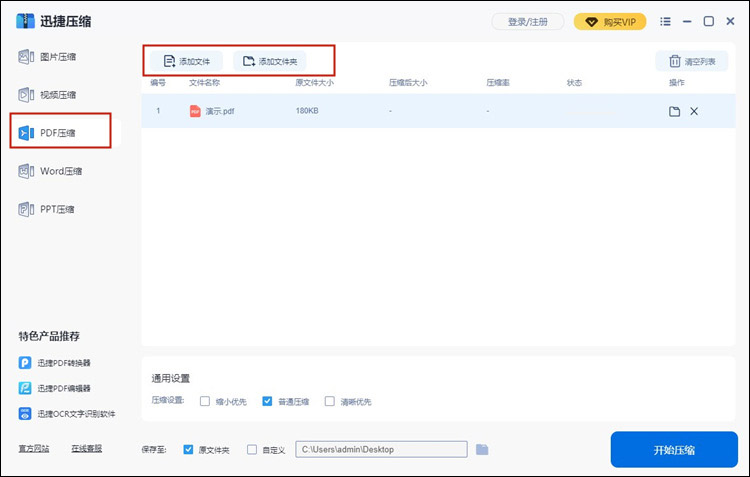750x477 pixels.
Task: Enable 清晰优先 compression checkbox
Action: click(x=330, y=401)
